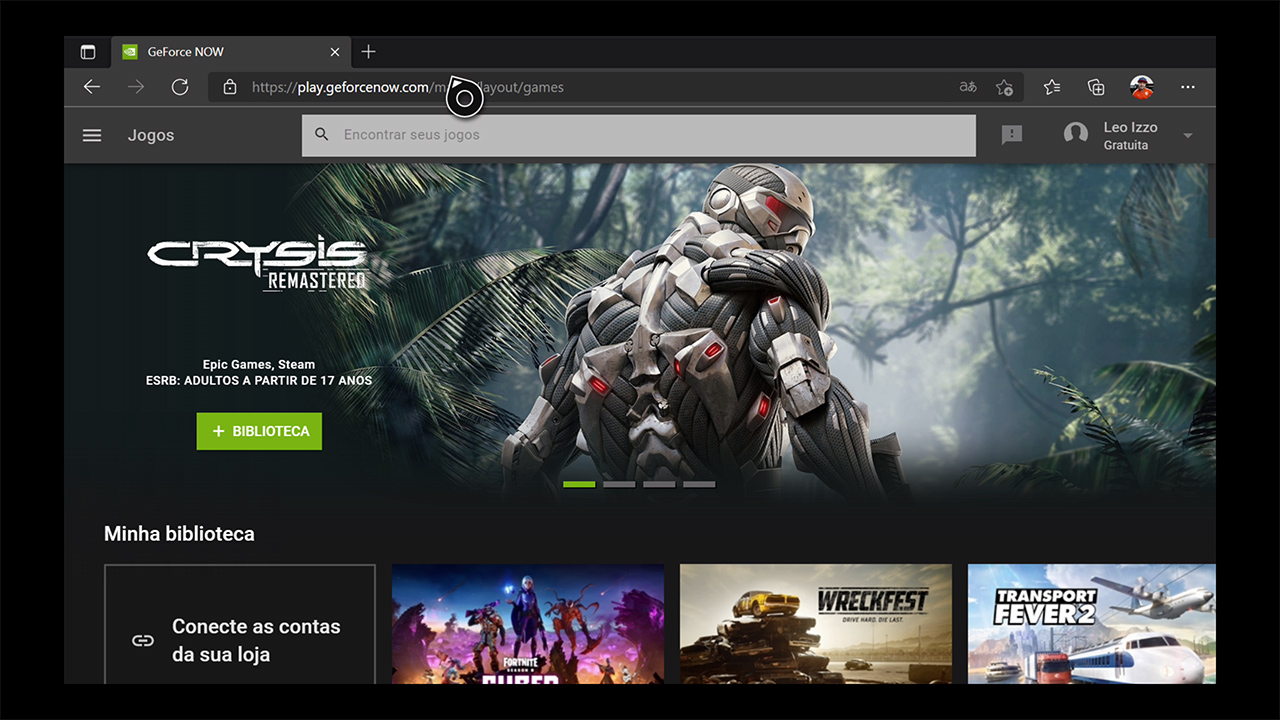Open the Transport Fever 2 tile

click(1092, 624)
